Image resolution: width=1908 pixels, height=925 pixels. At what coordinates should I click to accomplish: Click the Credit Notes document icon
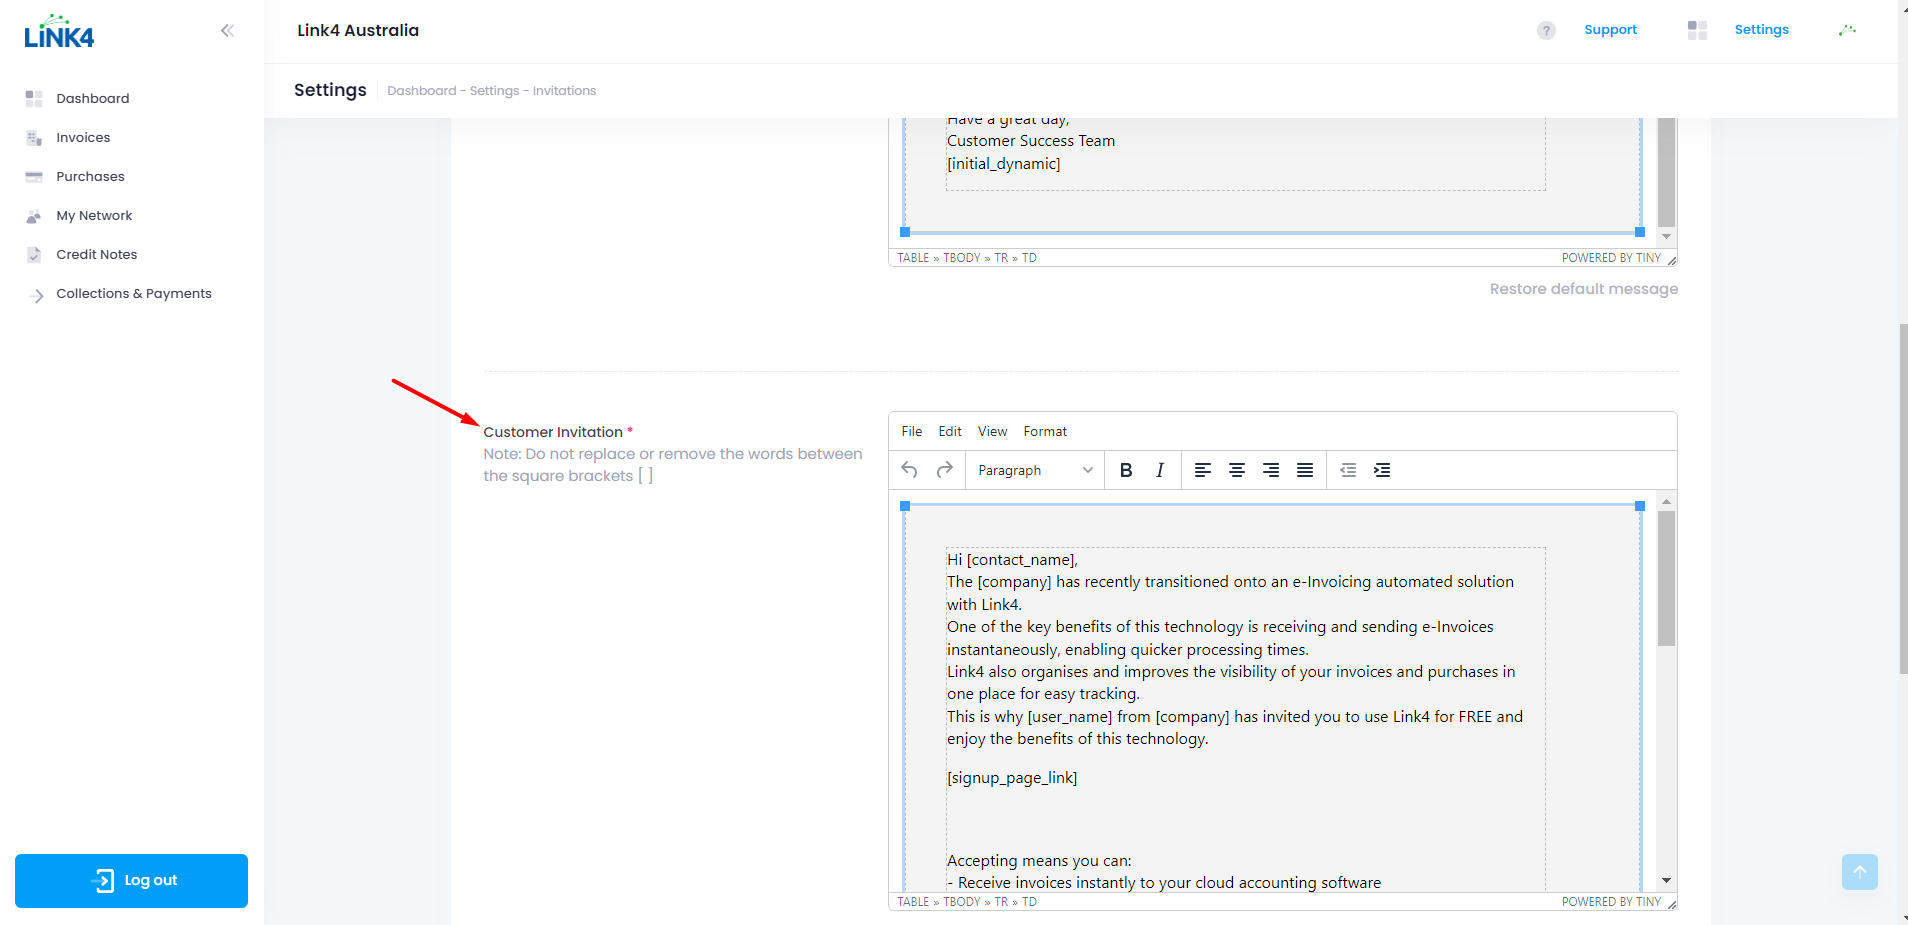tap(34, 255)
